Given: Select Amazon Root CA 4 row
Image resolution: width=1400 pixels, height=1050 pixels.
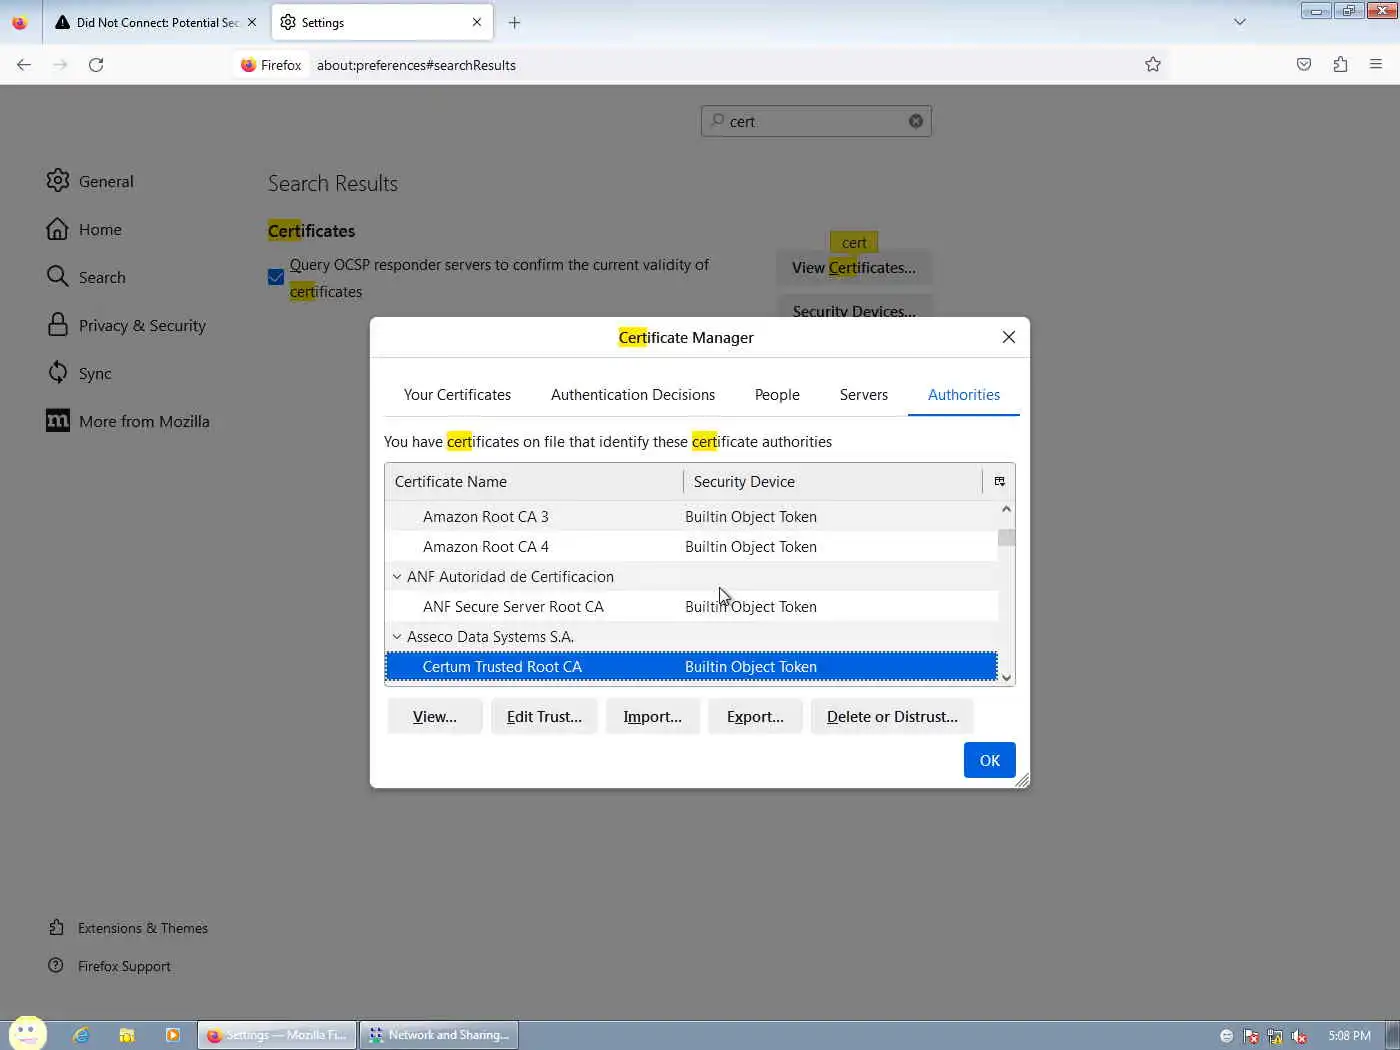Looking at the screenshot, I should point(692,547).
